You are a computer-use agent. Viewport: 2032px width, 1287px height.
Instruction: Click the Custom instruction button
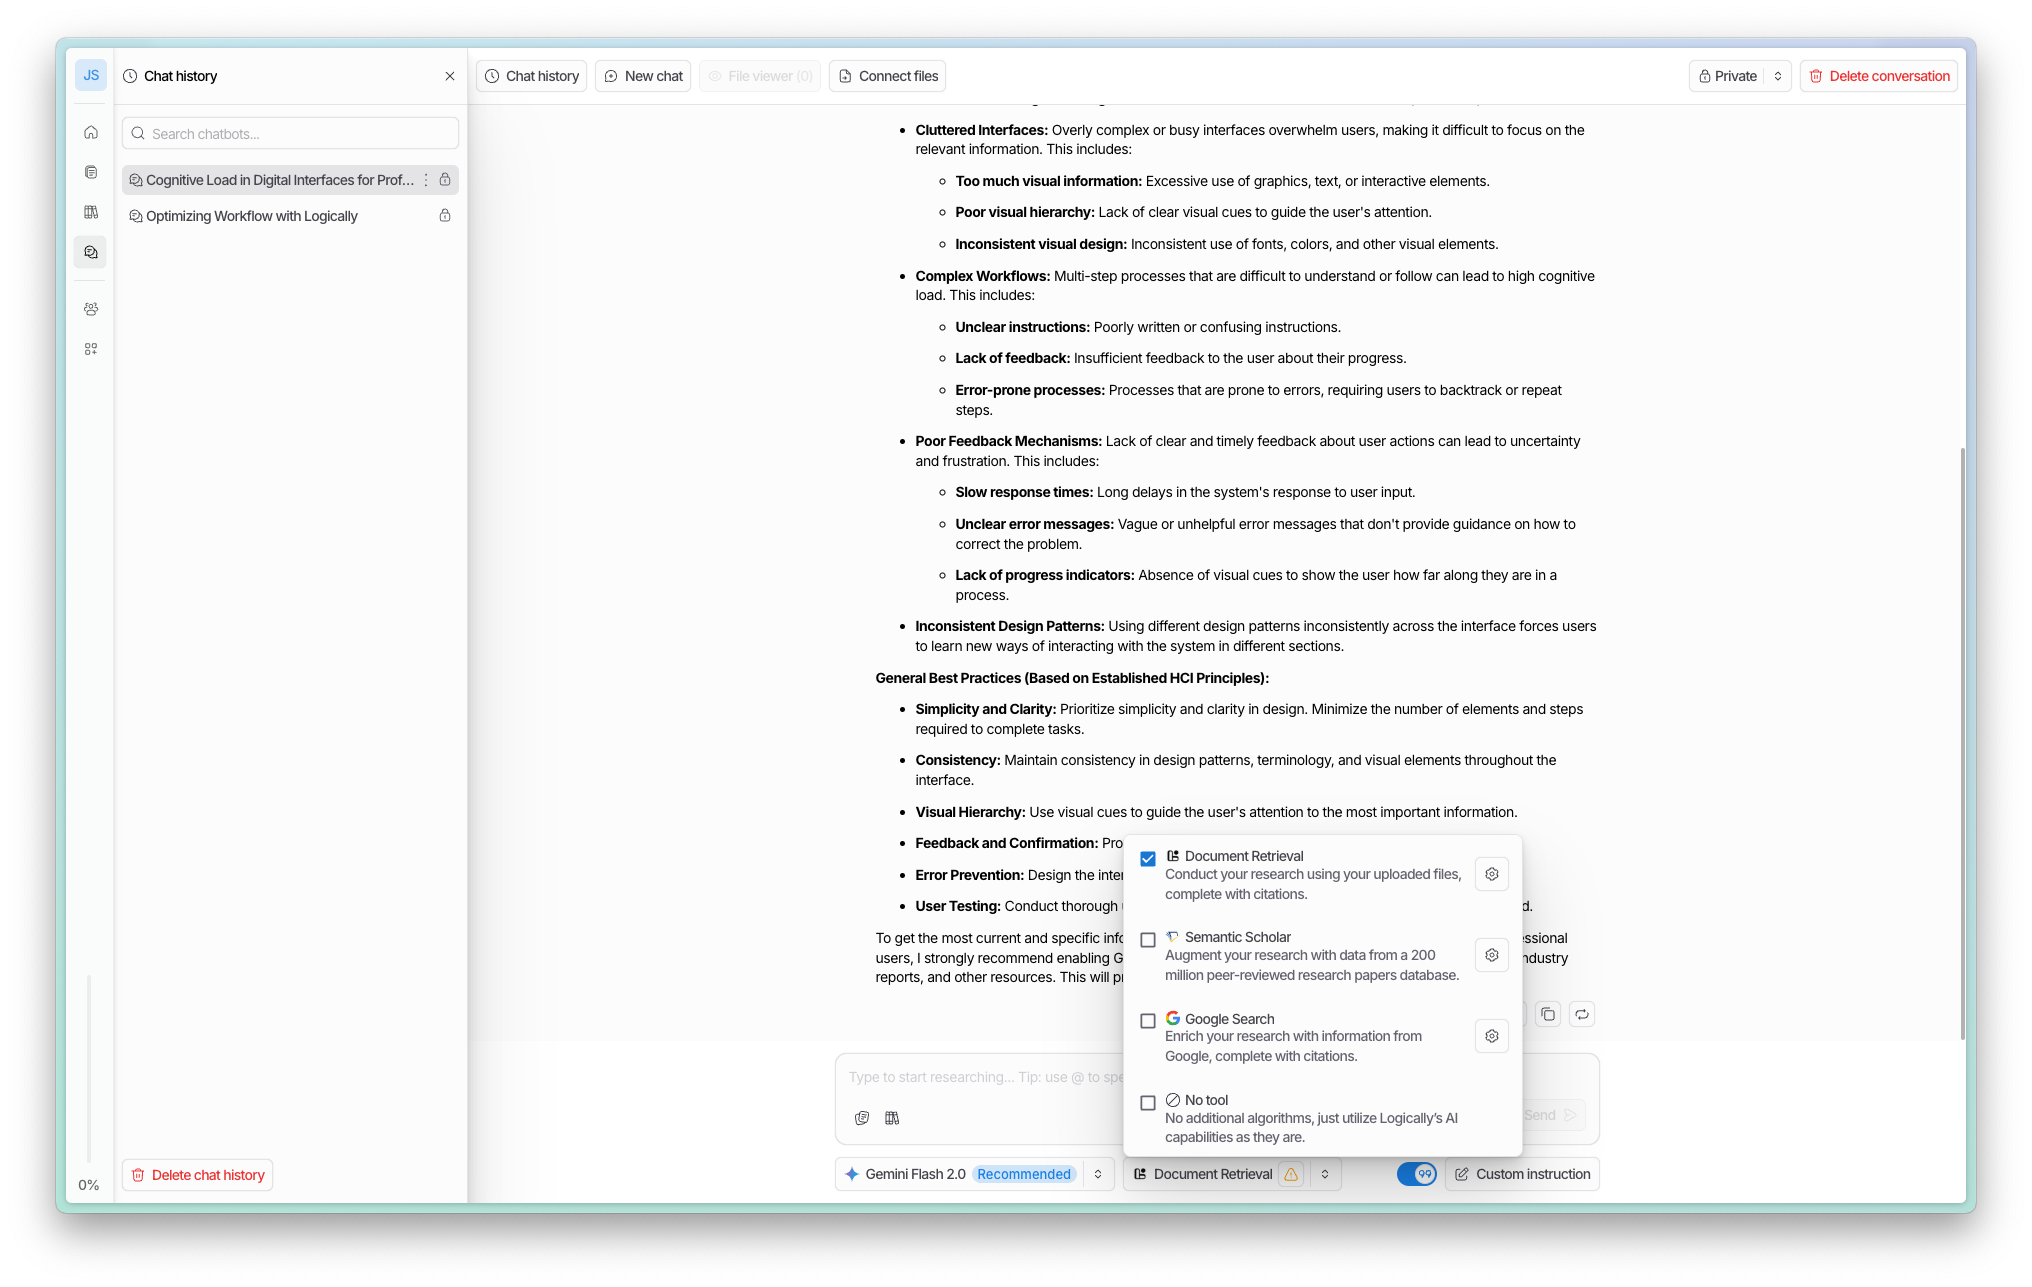[x=1522, y=1174]
